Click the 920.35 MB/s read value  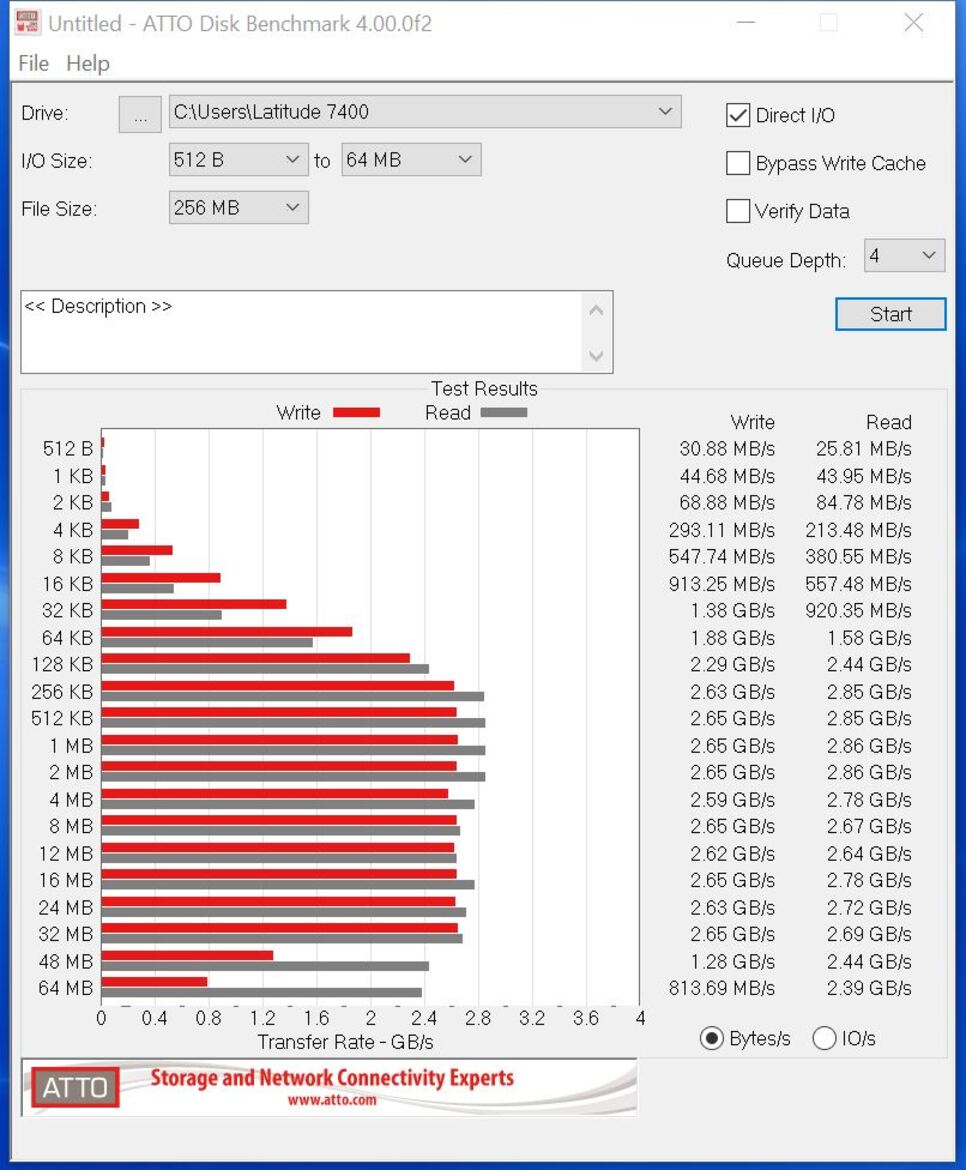coord(858,610)
